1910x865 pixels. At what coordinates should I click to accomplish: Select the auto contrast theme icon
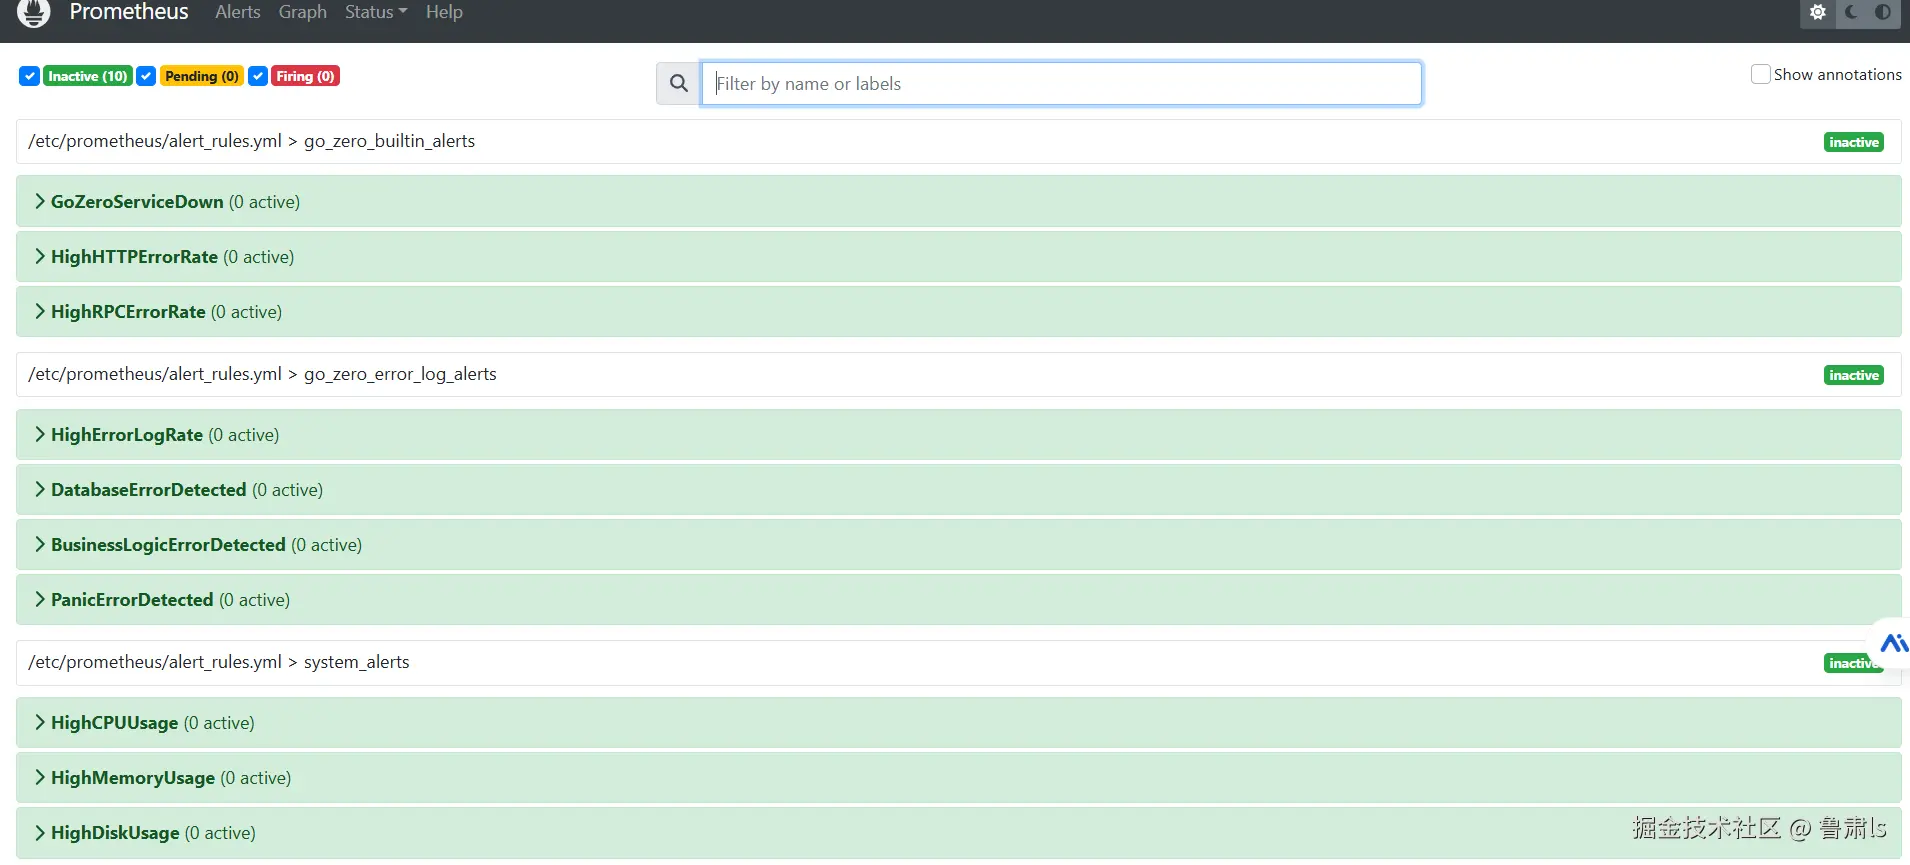pyautogui.click(x=1883, y=12)
